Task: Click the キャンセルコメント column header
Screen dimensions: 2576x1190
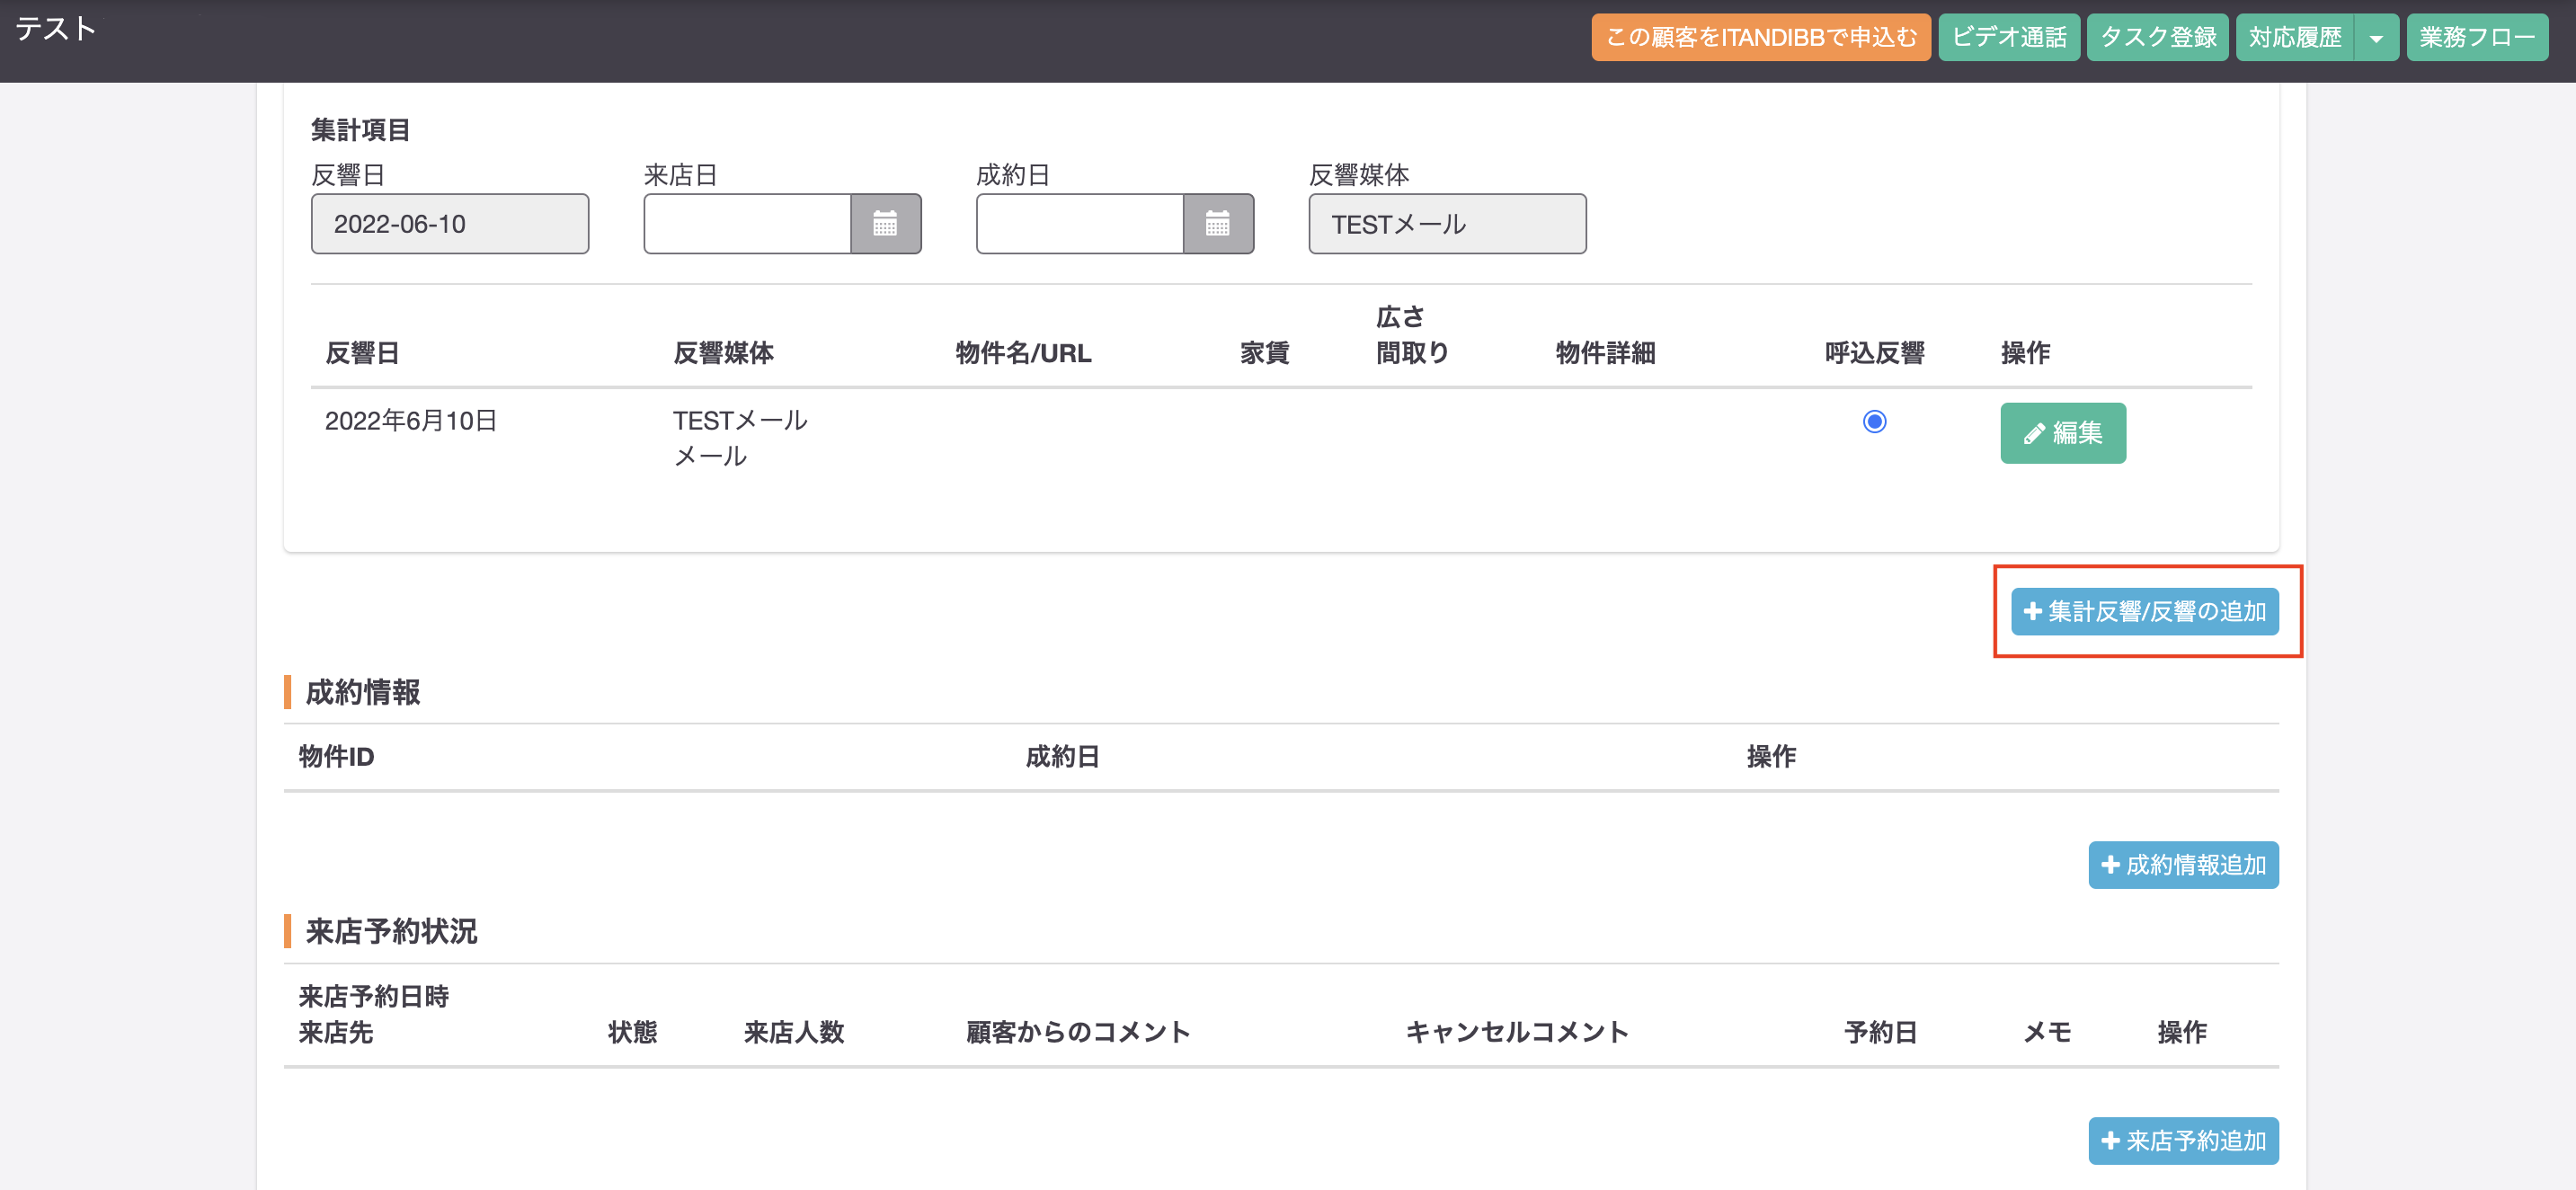Action: pos(1517,1032)
